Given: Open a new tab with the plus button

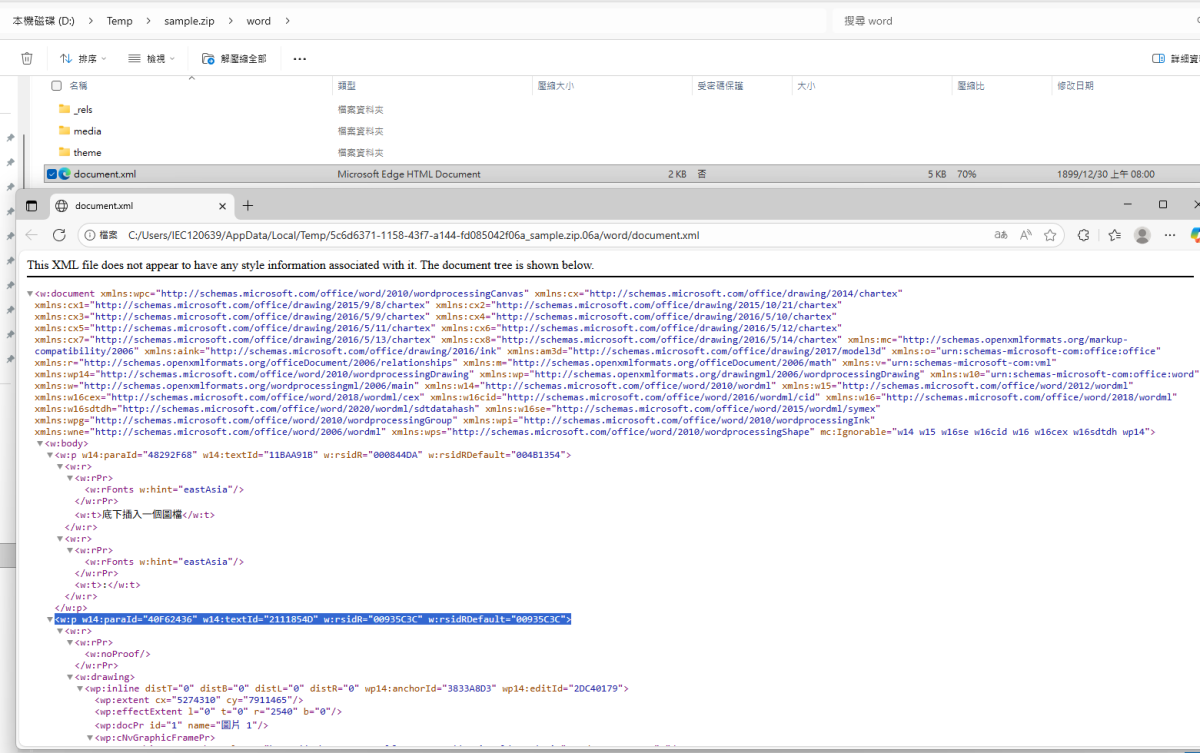Looking at the screenshot, I should [246, 206].
